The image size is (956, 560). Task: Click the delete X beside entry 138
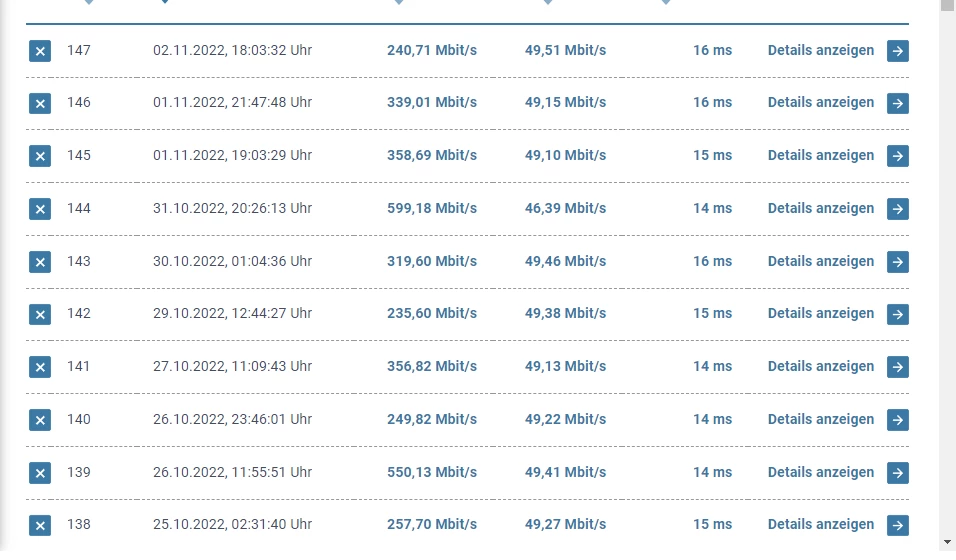(x=40, y=525)
